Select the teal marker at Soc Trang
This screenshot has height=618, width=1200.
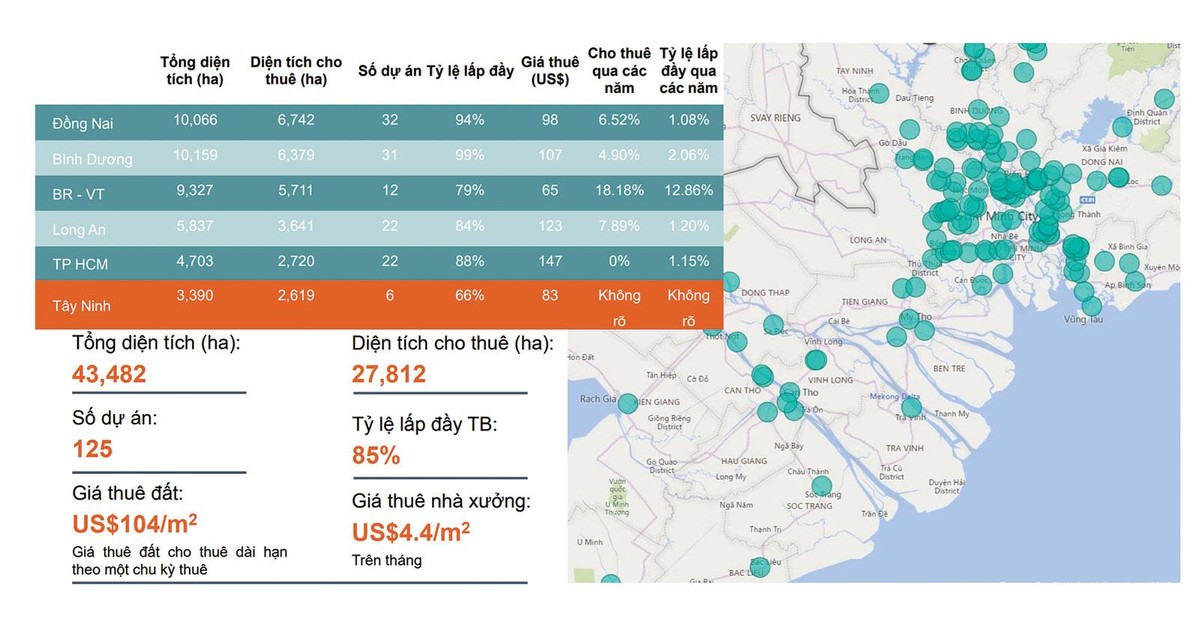[x=822, y=486]
